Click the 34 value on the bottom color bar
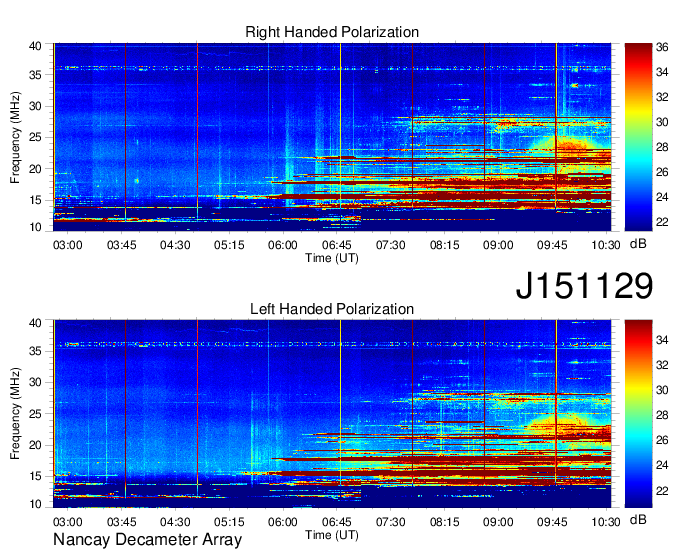Image resolution: width=680 pixels, height=552 pixels. click(x=662, y=340)
